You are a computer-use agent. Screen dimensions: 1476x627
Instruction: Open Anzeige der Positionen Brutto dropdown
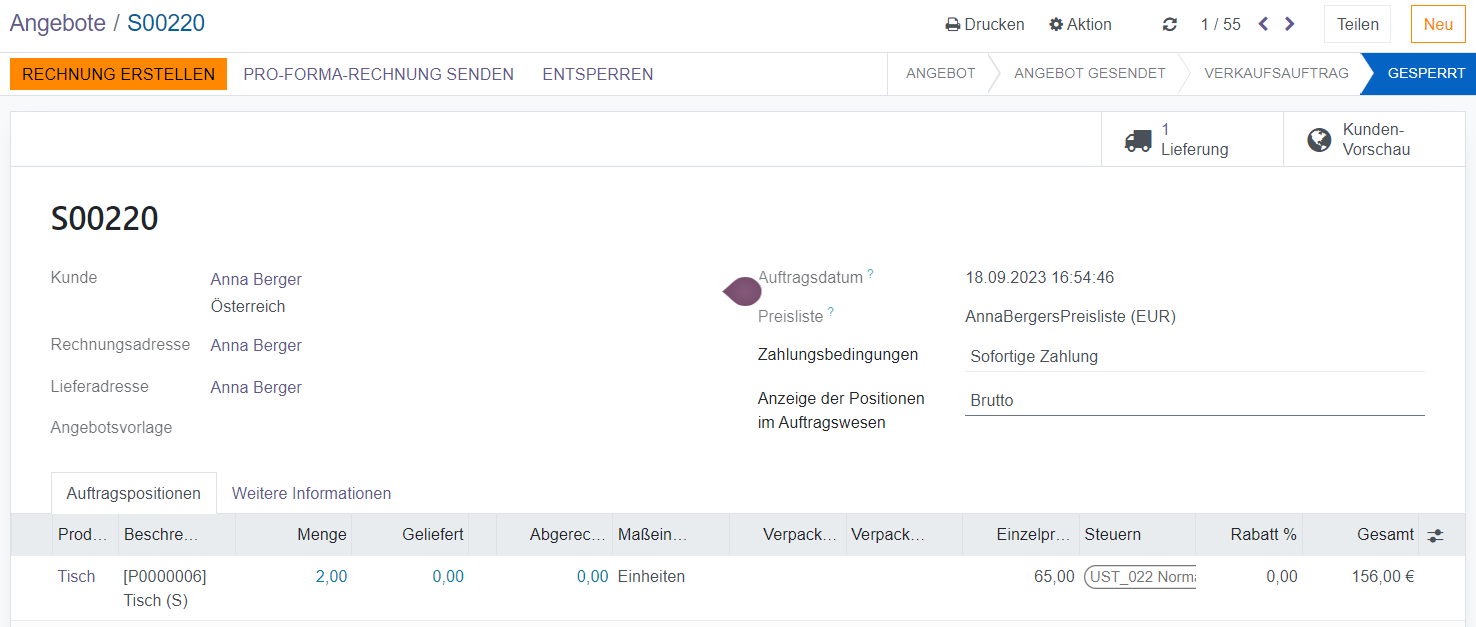tap(1193, 400)
